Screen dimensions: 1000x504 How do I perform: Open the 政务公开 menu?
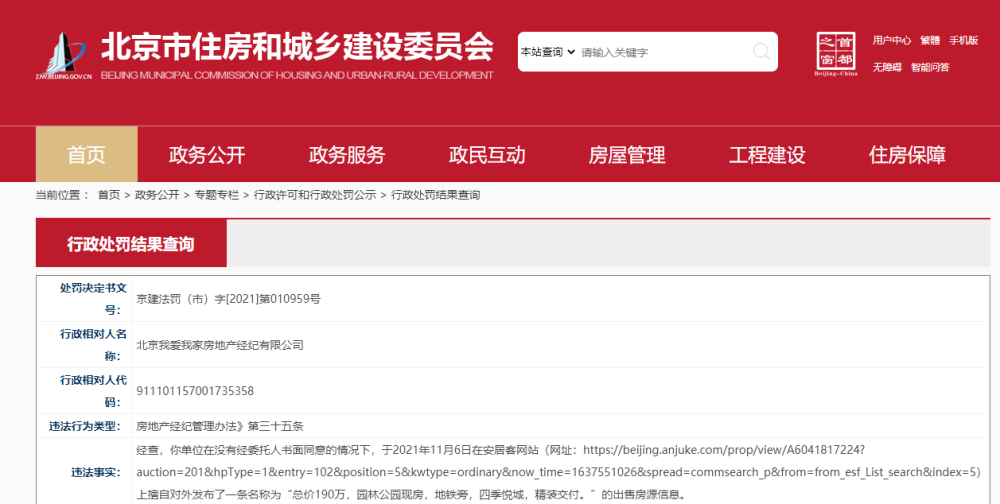pos(207,154)
